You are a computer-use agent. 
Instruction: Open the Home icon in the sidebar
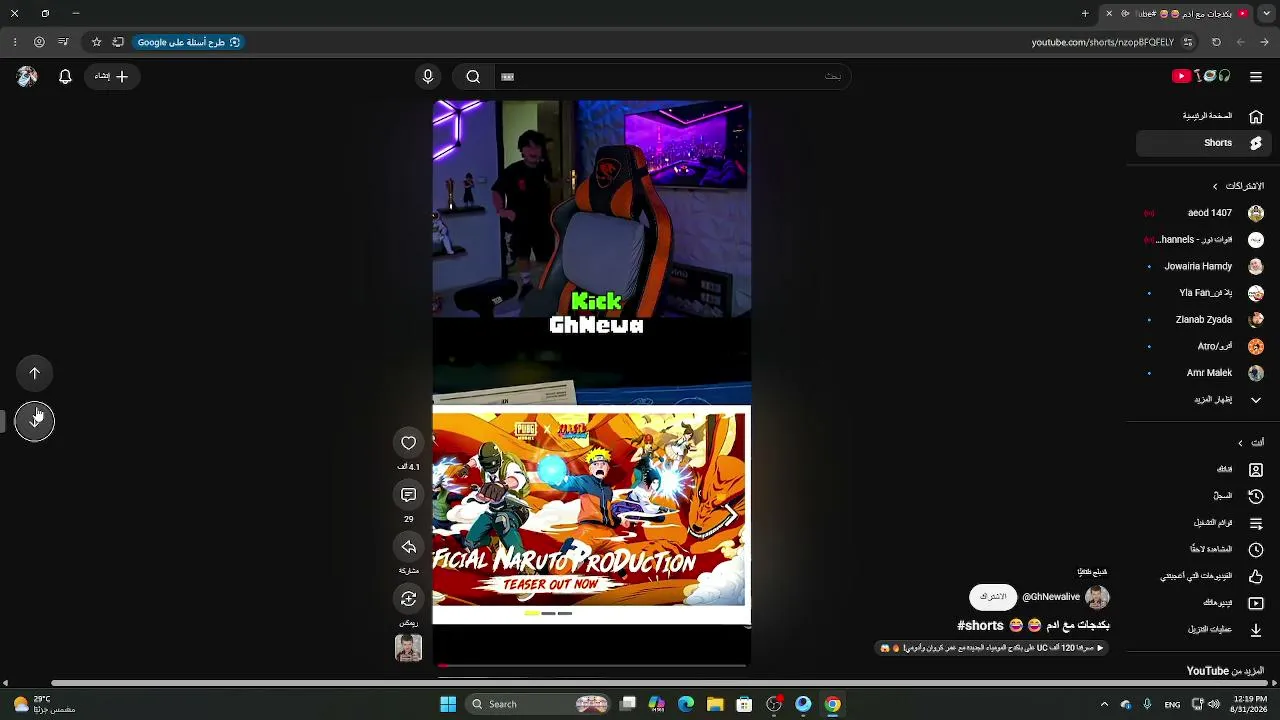(x=1256, y=116)
